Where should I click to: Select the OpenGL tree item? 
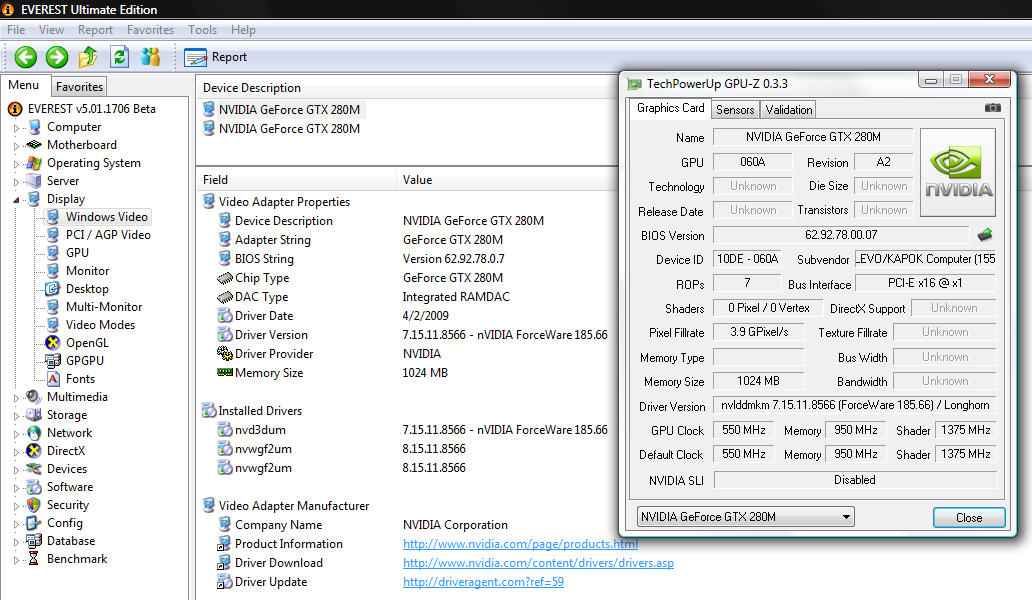[87, 343]
